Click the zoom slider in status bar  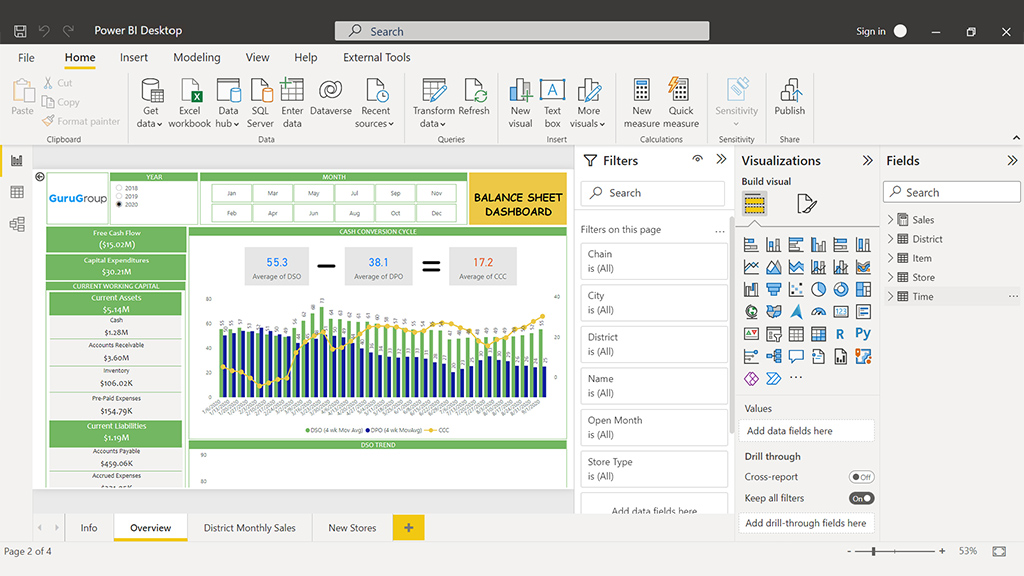click(875, 551)
